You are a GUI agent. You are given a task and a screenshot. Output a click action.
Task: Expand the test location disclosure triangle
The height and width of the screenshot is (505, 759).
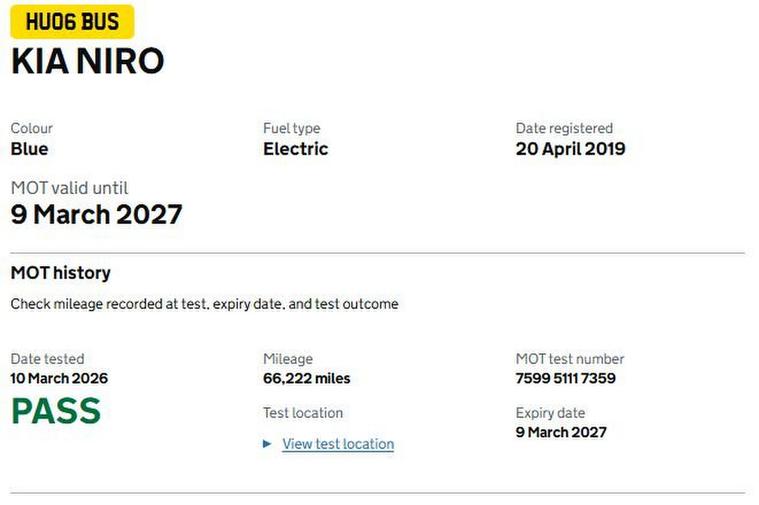point(267,444)
